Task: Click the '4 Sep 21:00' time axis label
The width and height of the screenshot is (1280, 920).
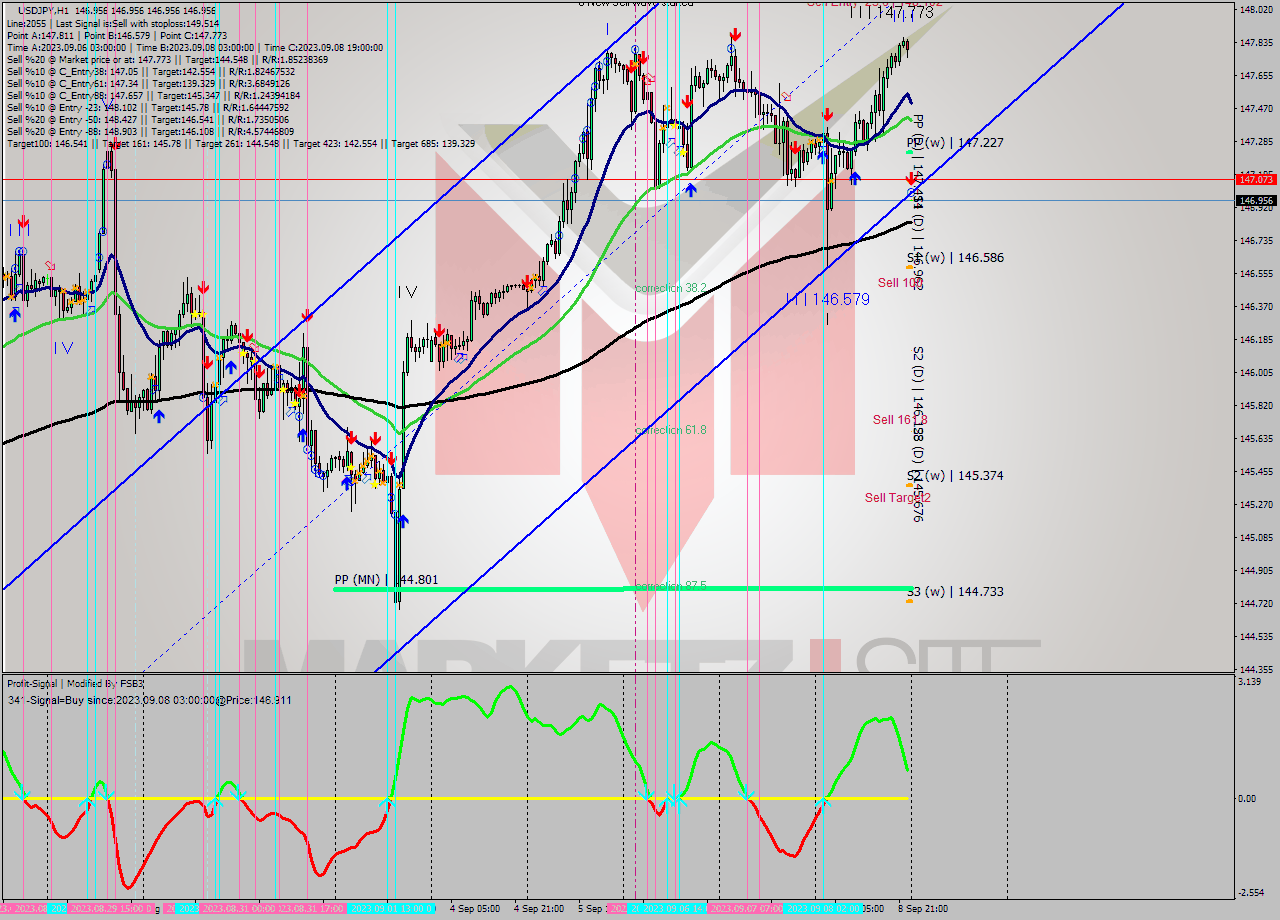Action: point(539,909)
